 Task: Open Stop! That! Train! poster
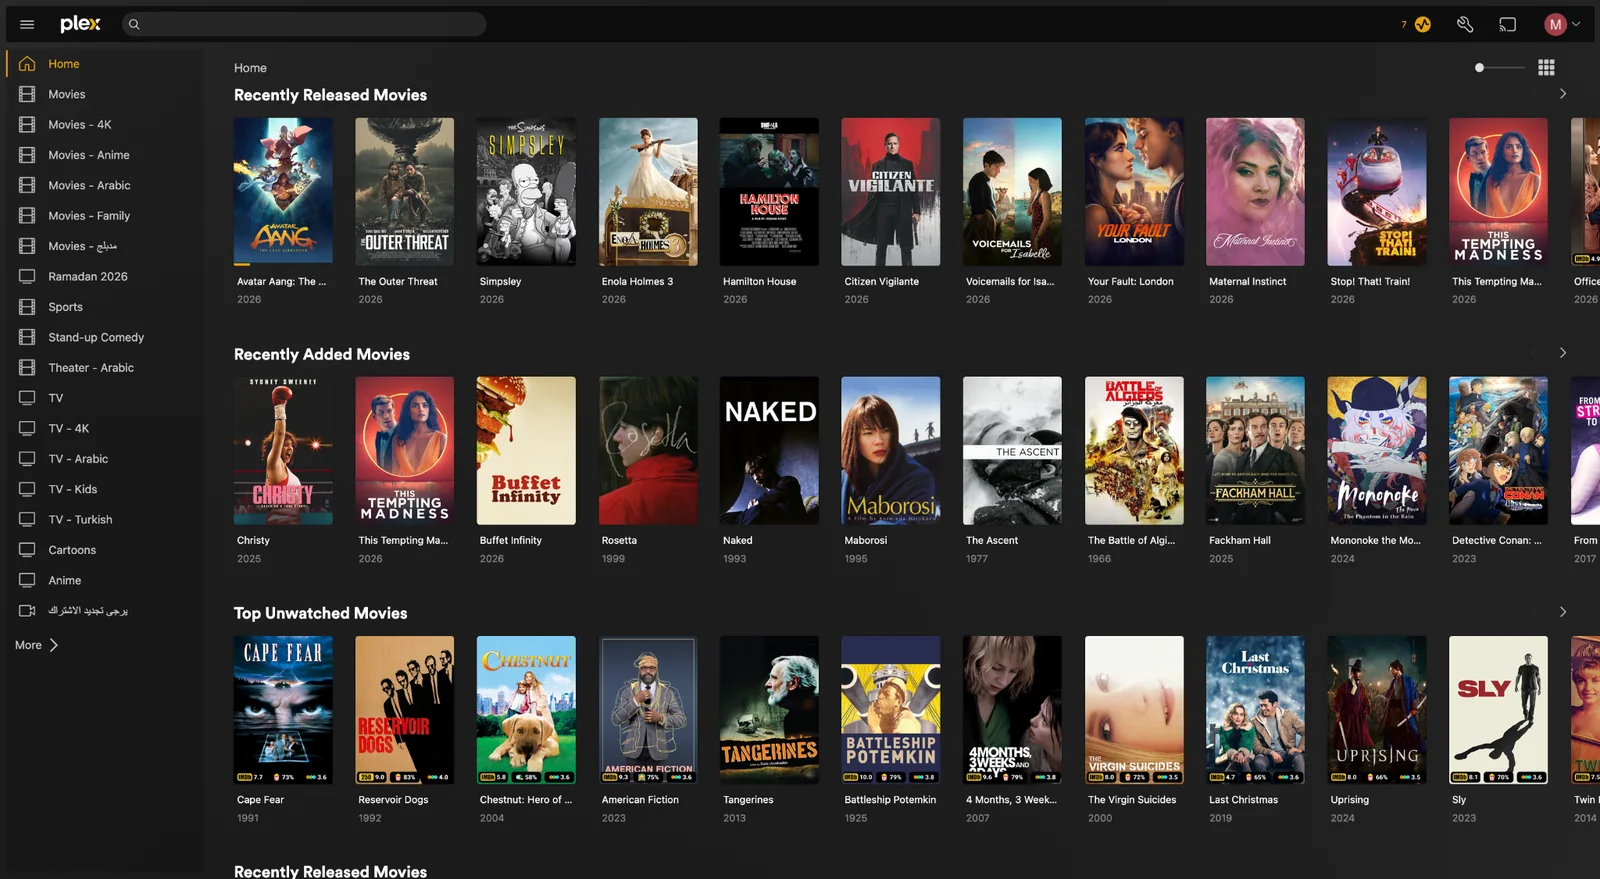pyautogui.click(x=1377, y=192)
